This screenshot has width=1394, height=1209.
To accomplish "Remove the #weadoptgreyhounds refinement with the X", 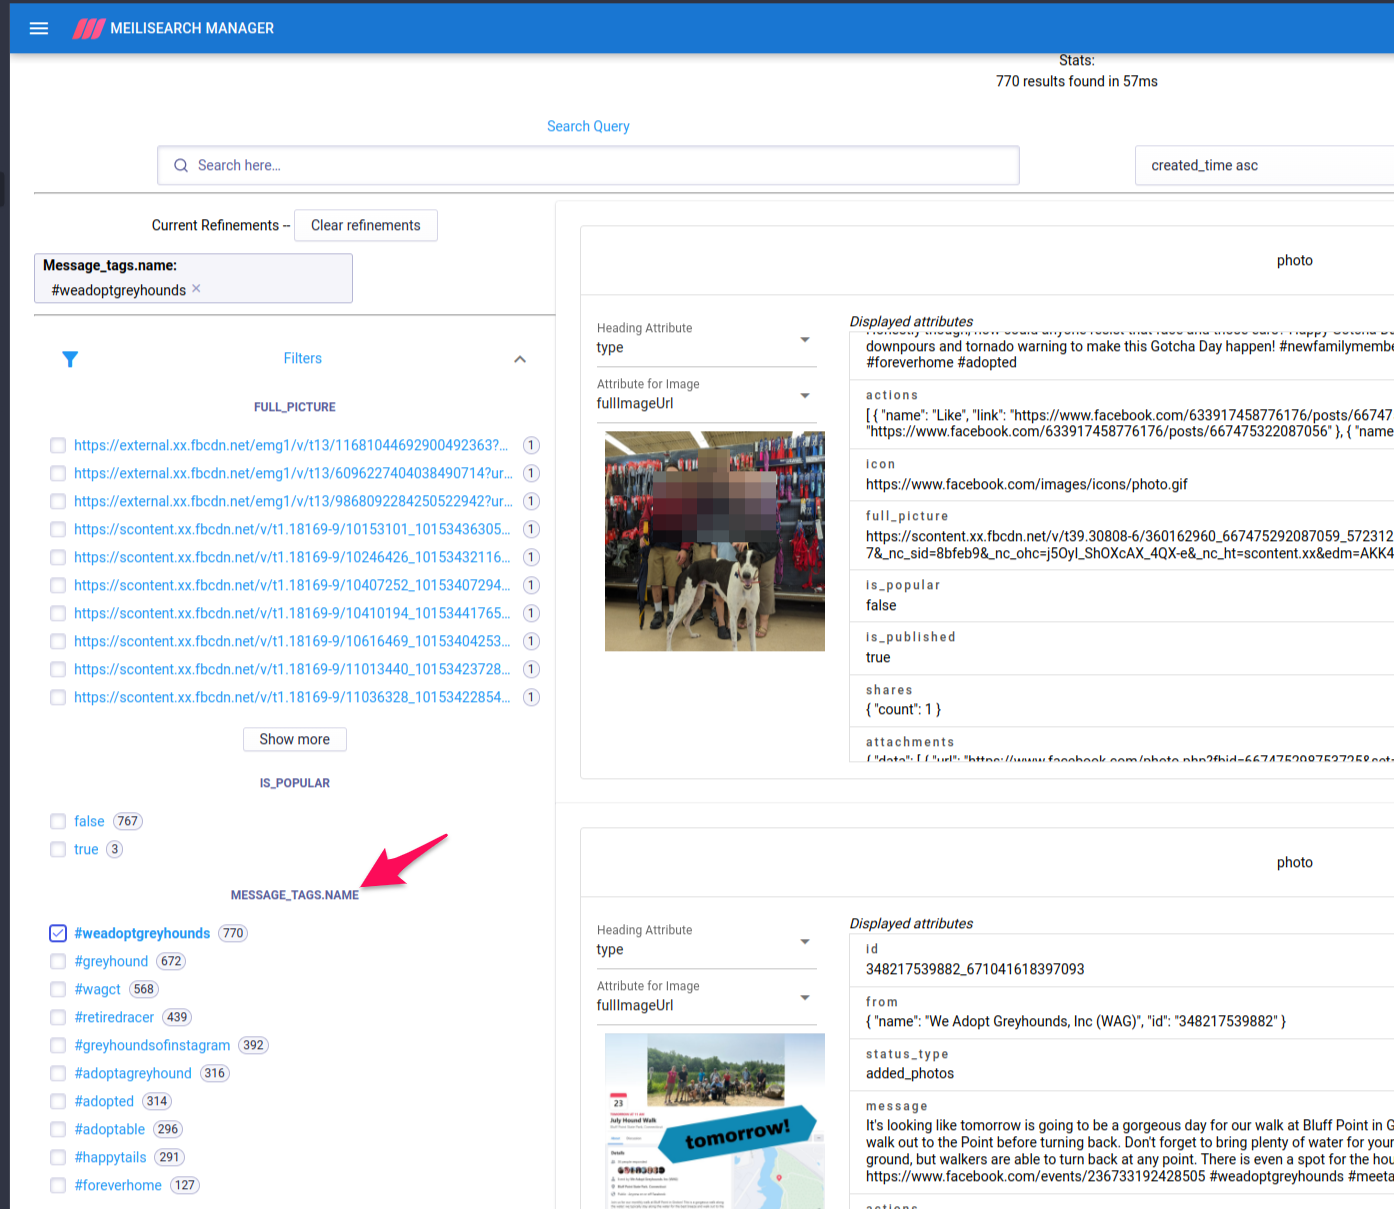I will point(196,289).
